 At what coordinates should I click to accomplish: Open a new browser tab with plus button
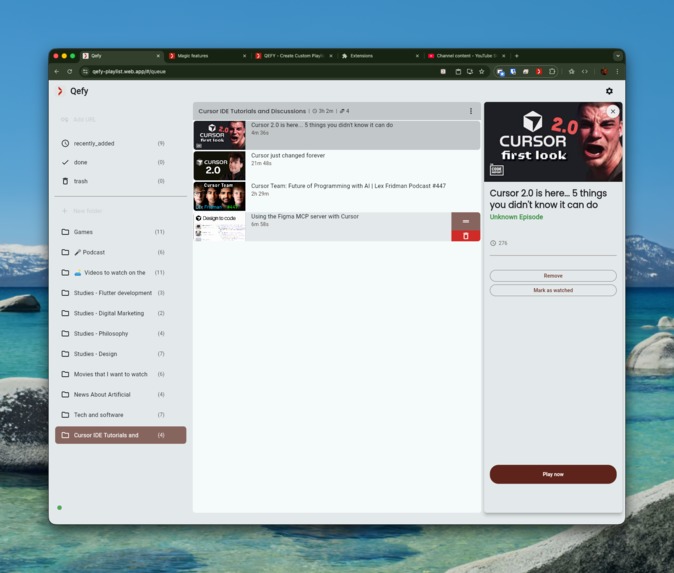pos(517,56)
